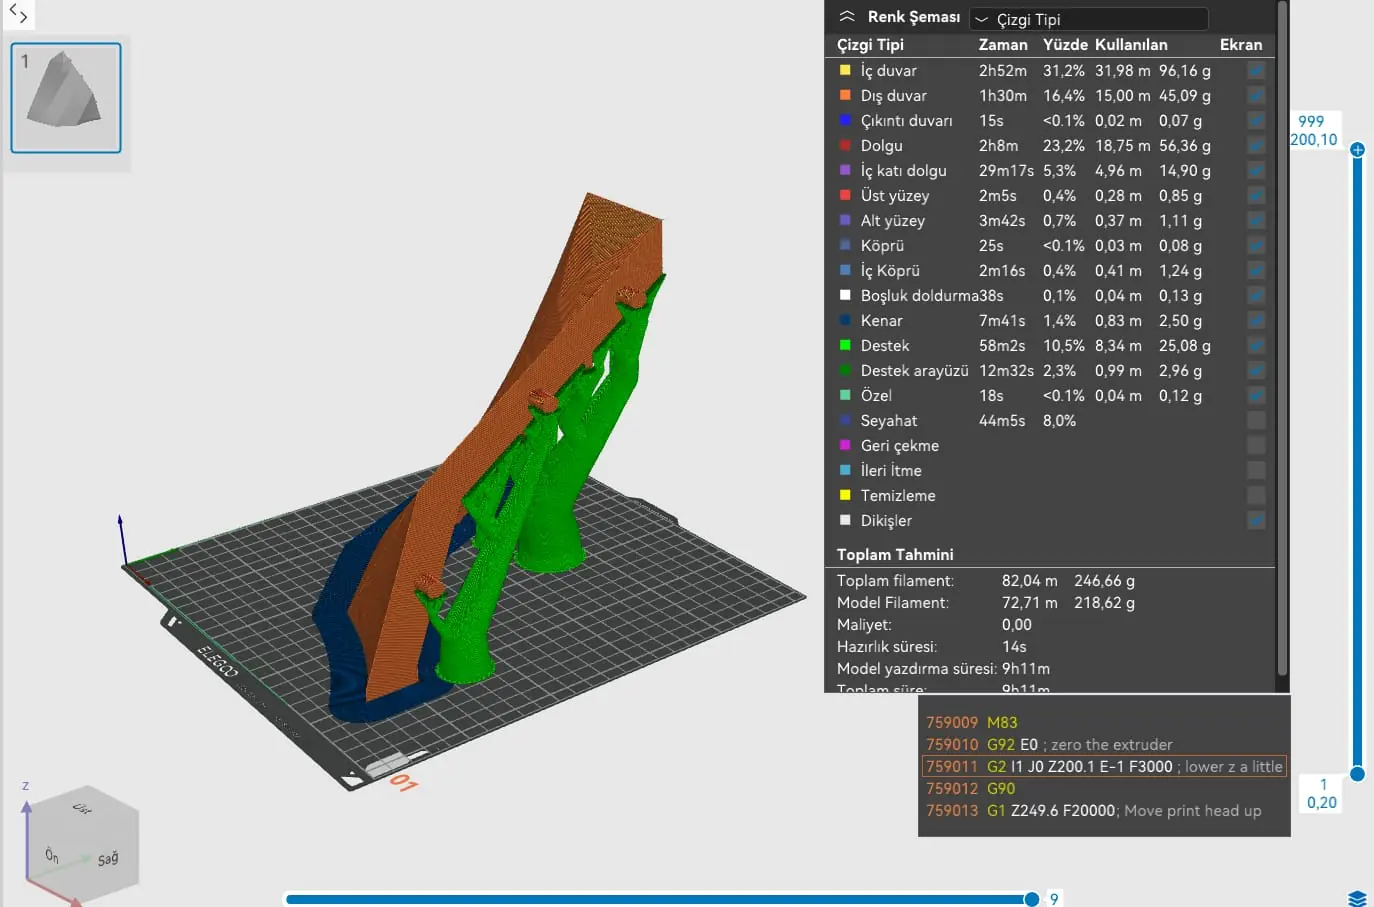The height and width of the screenshot is (907, 1374).
Task: Open the Çizgi Tipi color scheme dropdown
Action: click(x=1089, y=19)
